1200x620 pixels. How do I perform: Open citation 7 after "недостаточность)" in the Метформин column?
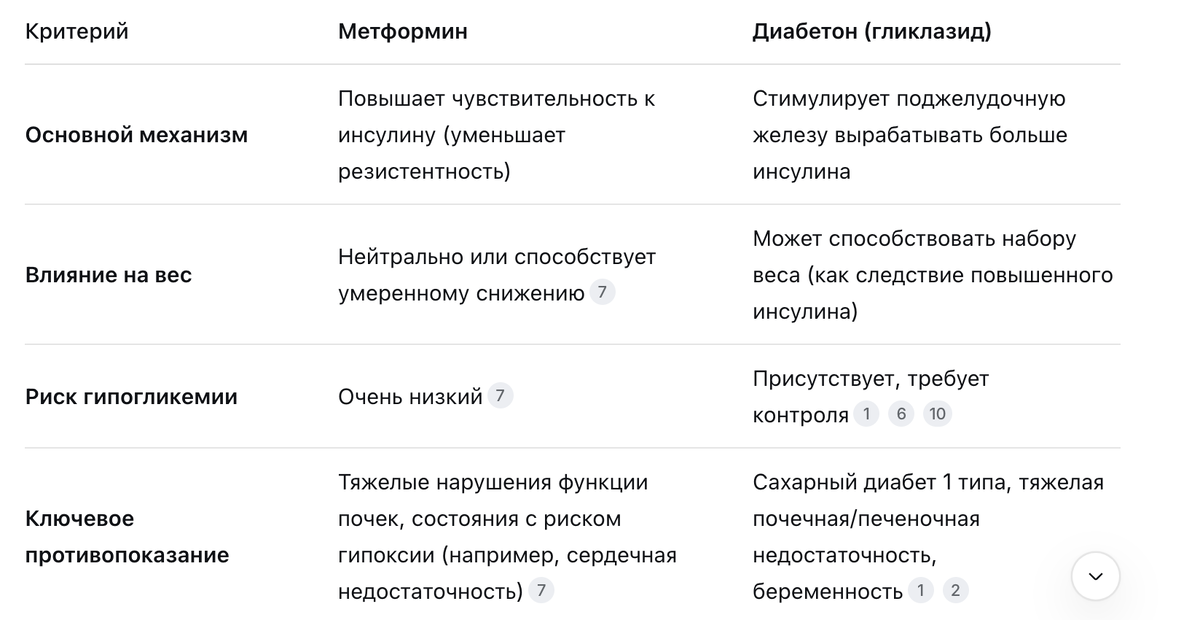coord(541,590)
